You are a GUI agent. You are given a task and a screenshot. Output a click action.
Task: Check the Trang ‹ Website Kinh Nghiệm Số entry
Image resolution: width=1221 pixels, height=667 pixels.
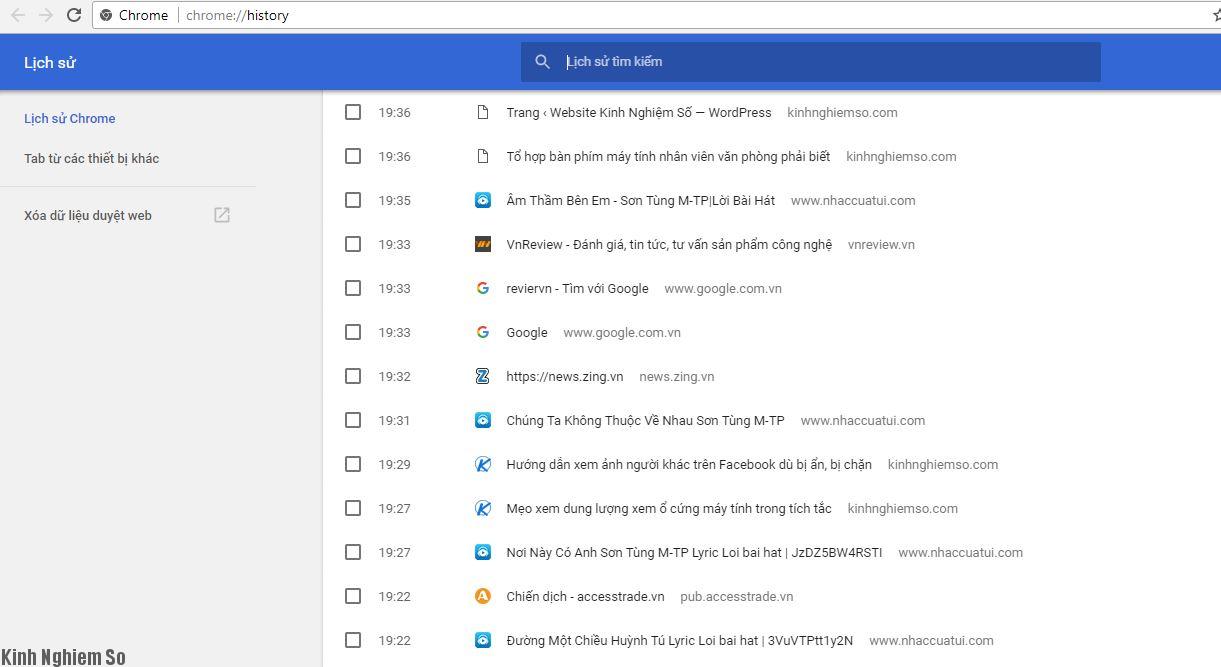pos(353,112)
